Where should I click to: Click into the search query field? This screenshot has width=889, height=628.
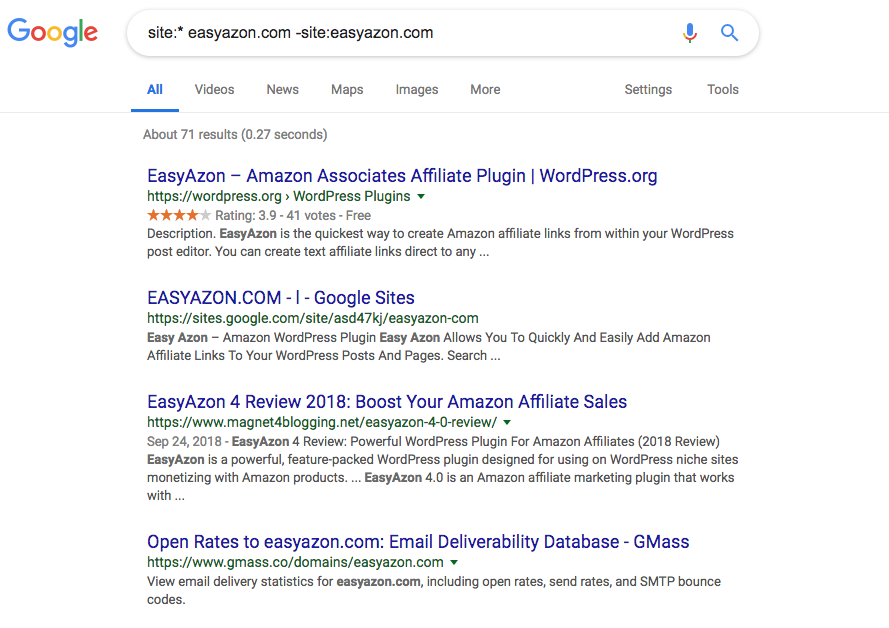(400, 33)
